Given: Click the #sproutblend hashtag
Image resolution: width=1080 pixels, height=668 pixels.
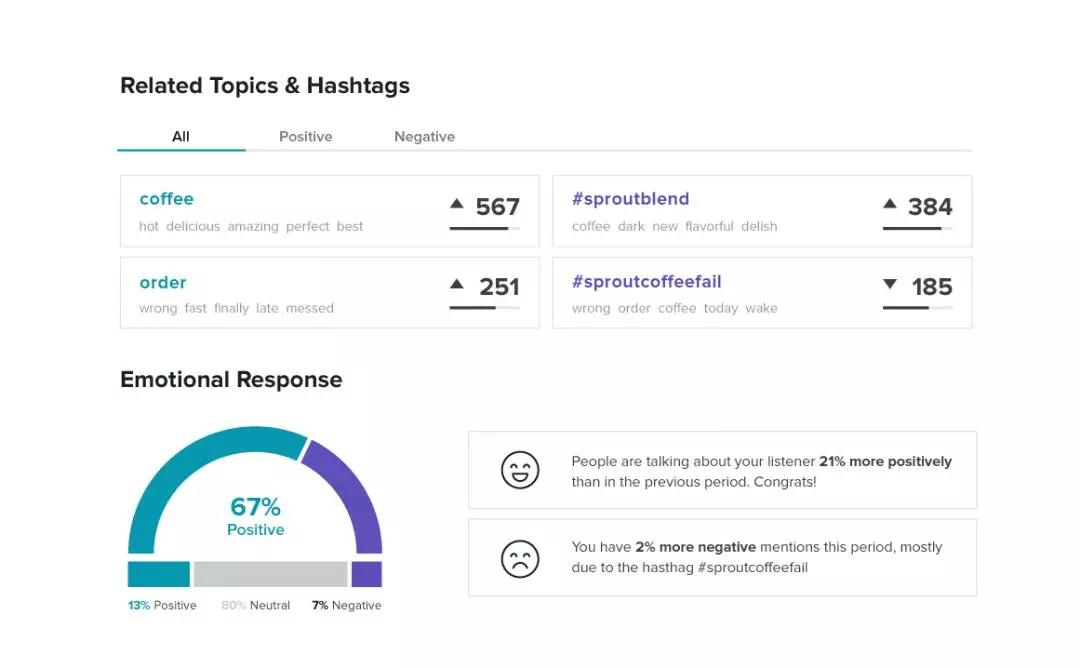Looking at the screenshot, I should [x=630, y=199].
